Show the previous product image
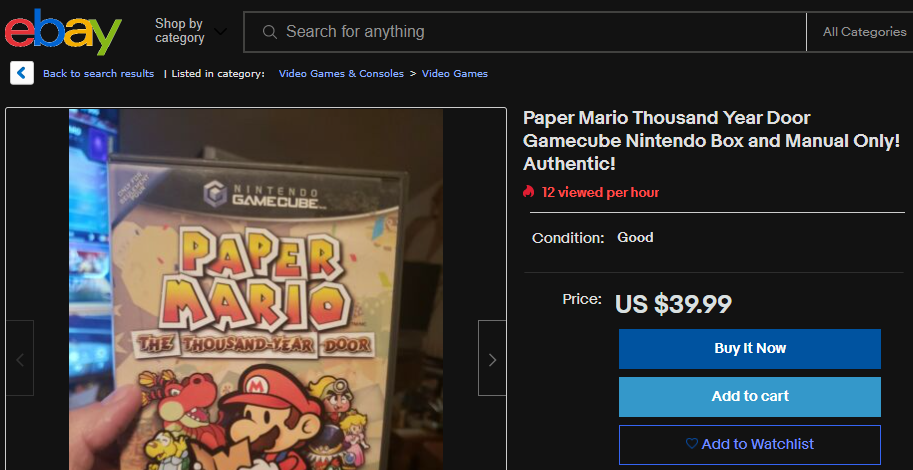 (20, 358)
